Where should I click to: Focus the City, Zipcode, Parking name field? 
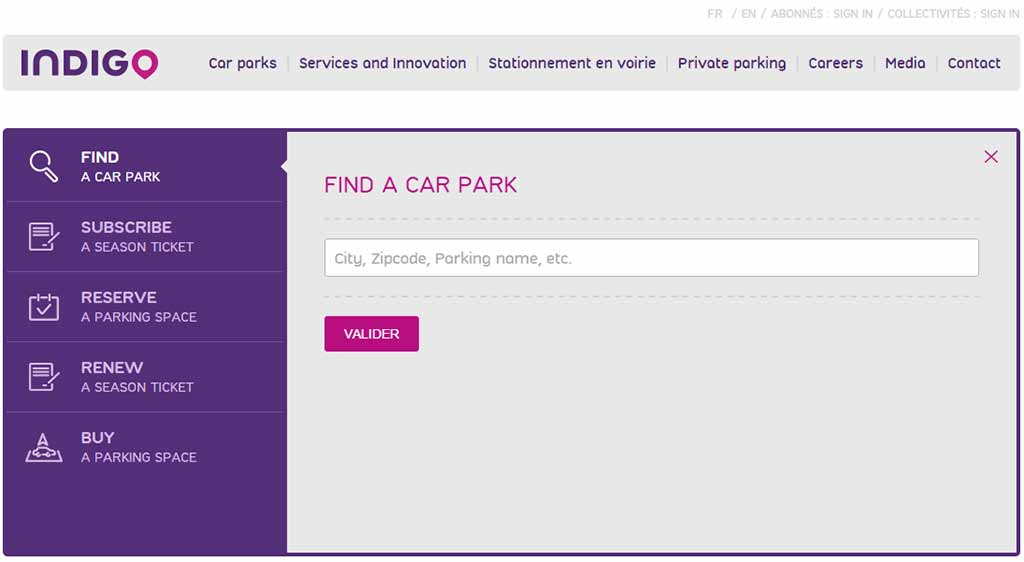(x=651, y=258)
